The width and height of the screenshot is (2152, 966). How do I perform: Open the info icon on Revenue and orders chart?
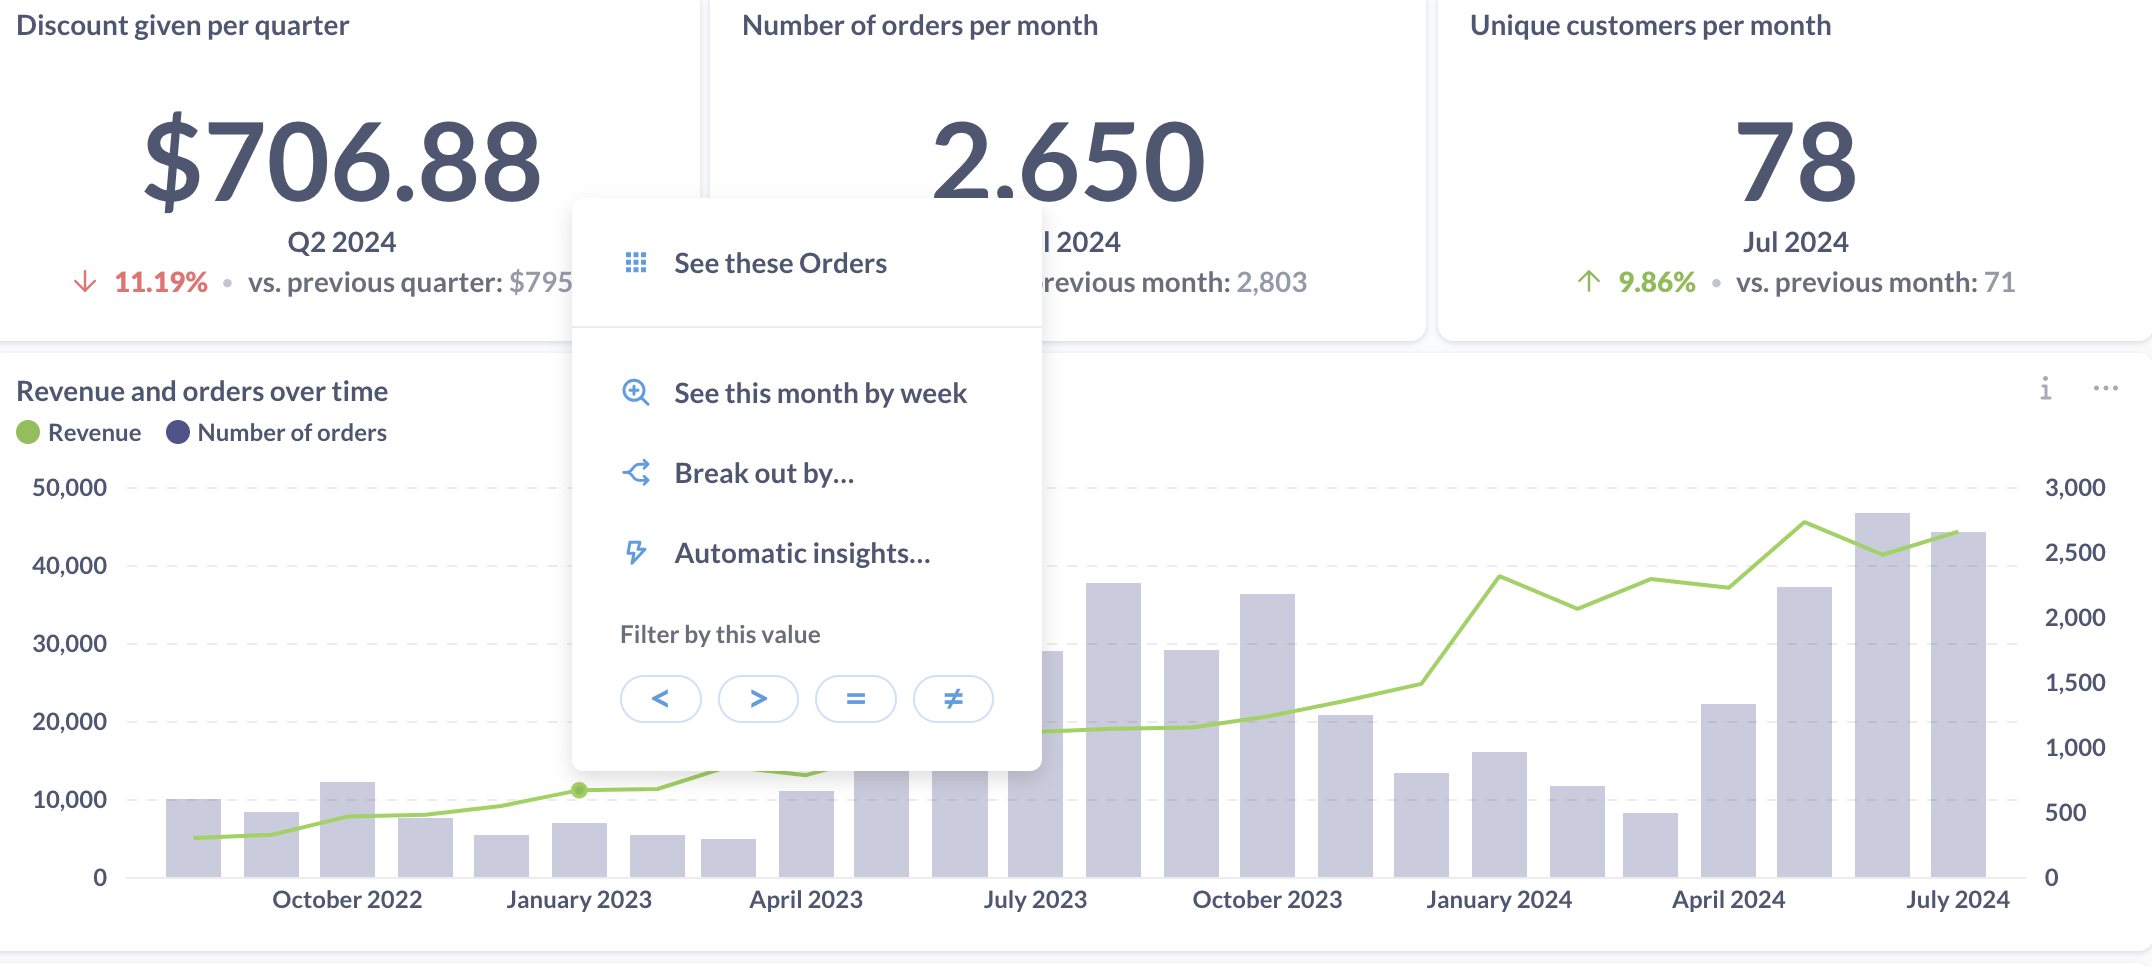(2045, 388)
